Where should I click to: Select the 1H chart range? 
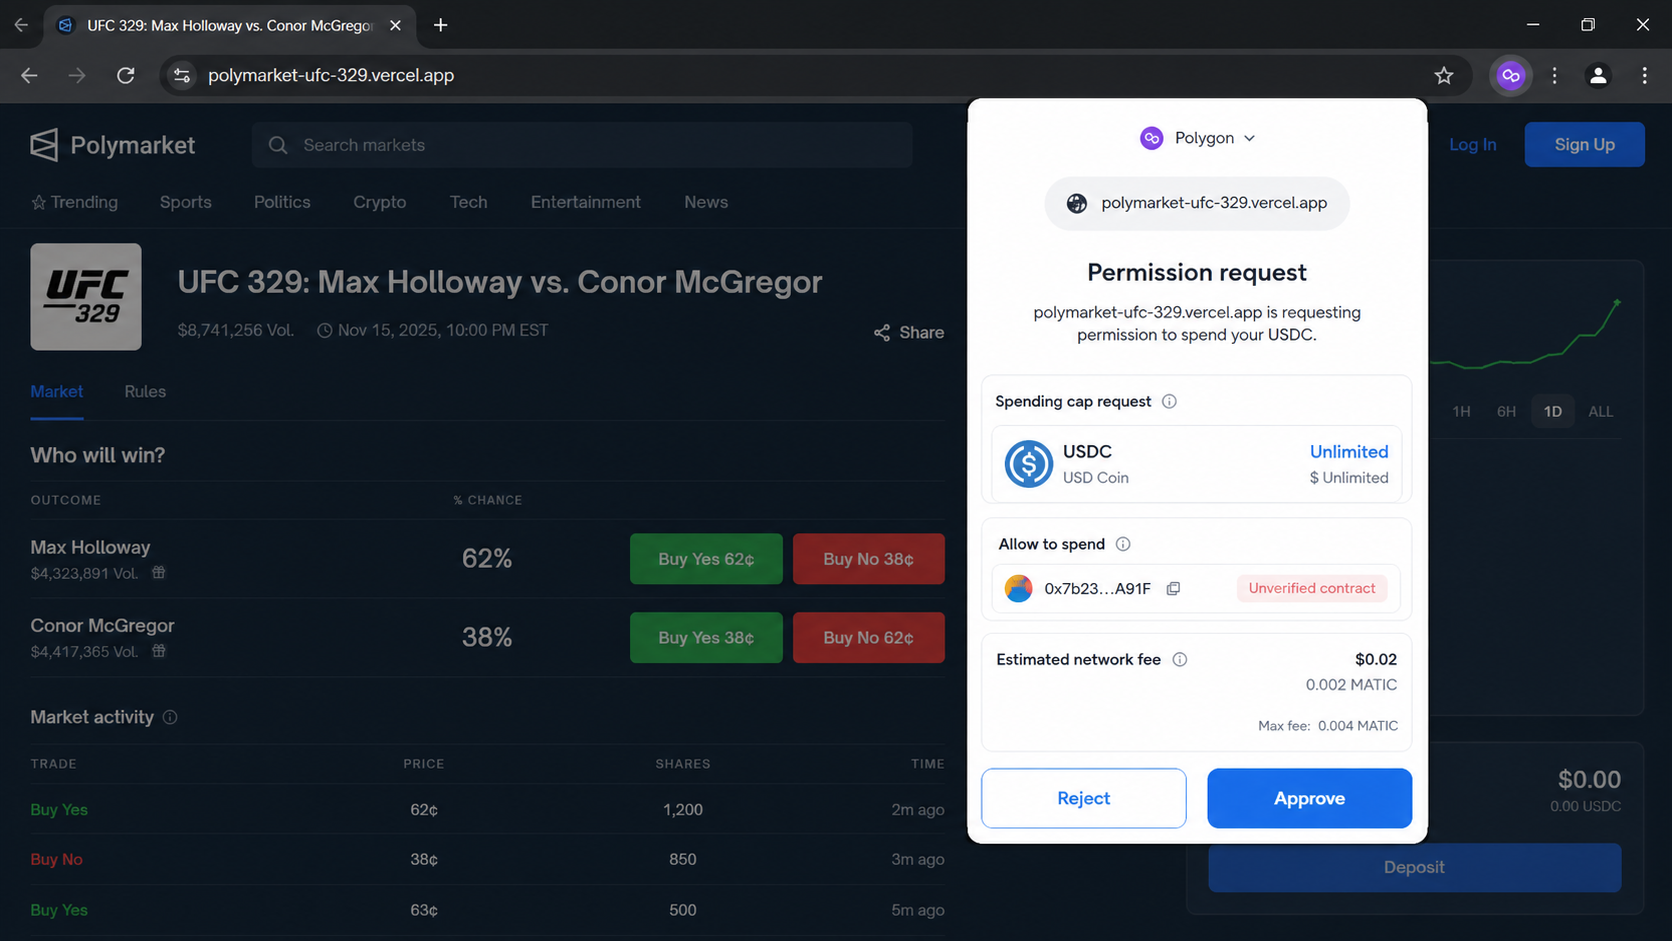click(x=1461, y=411)
